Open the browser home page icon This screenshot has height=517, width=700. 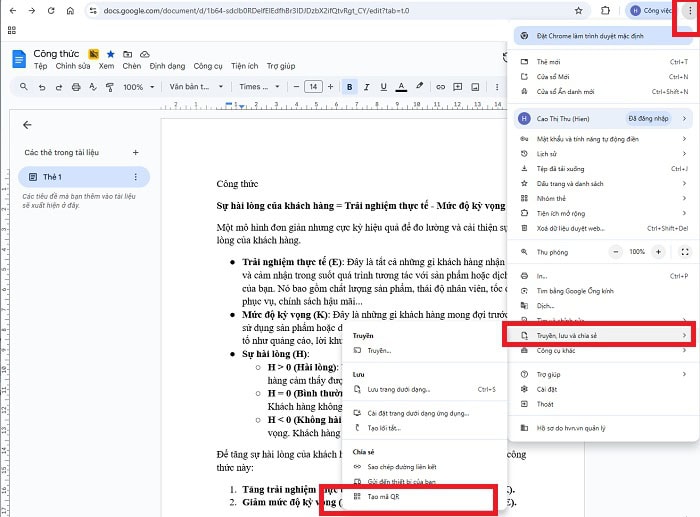(x=70, y=11)
